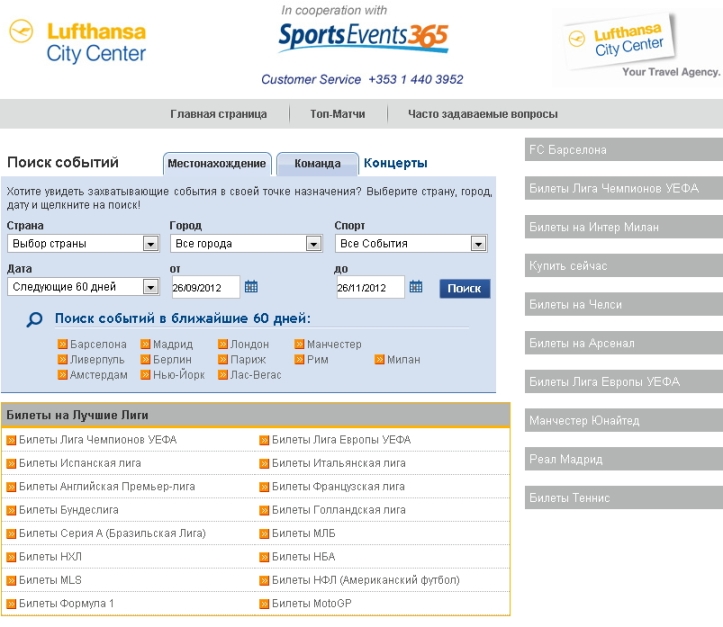723x627 pixels.
Task: Open Билеты Теннис sidebar link
Action: click(x=624, y=498)
